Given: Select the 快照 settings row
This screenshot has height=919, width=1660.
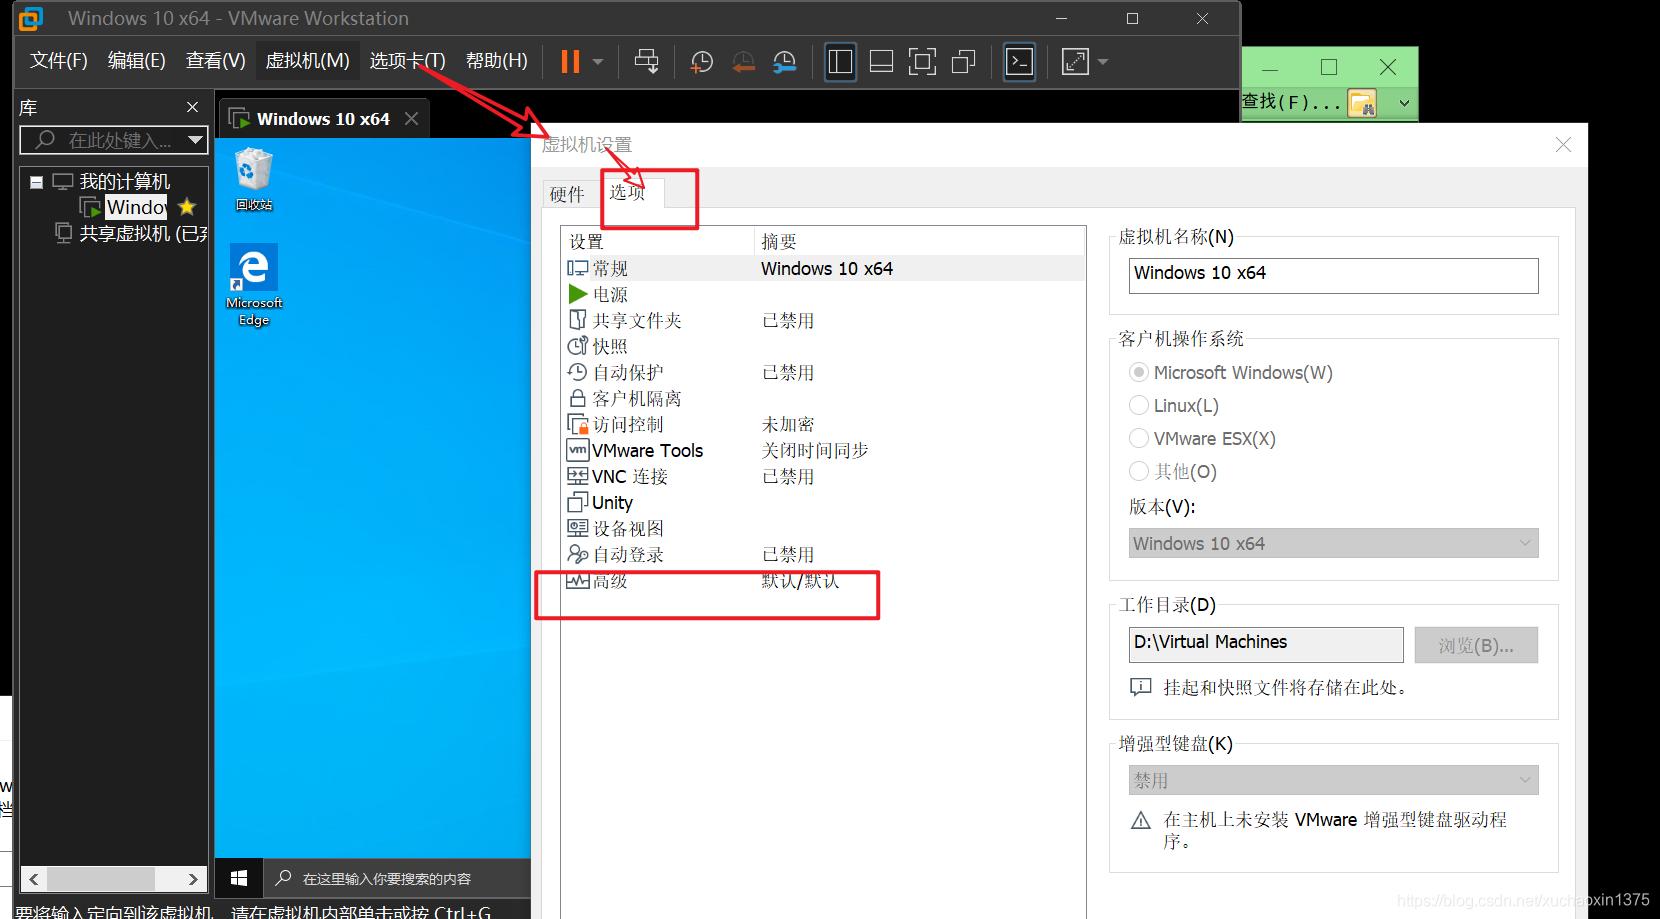Looking at the screenshot, I should [822, 346].
